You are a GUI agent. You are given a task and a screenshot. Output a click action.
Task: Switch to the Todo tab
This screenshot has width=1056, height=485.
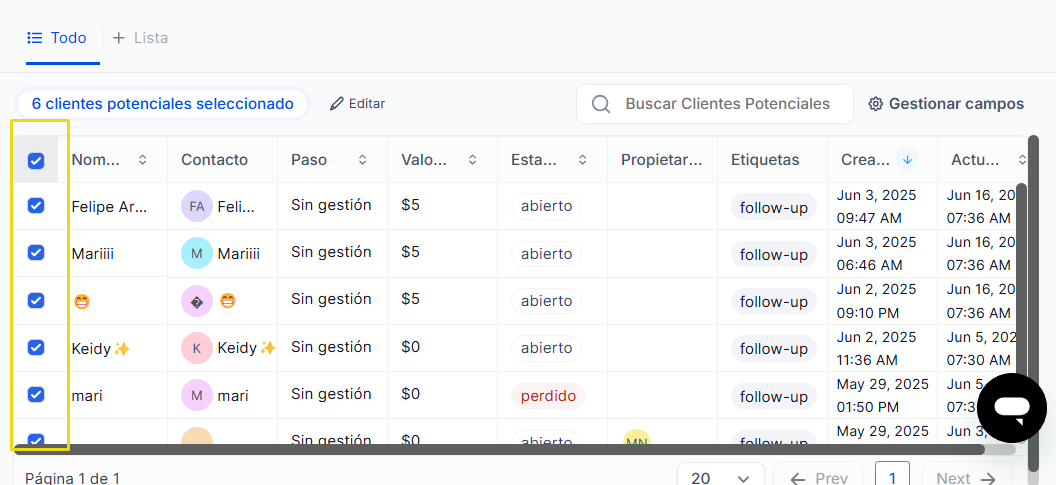(x=58, y=38)
